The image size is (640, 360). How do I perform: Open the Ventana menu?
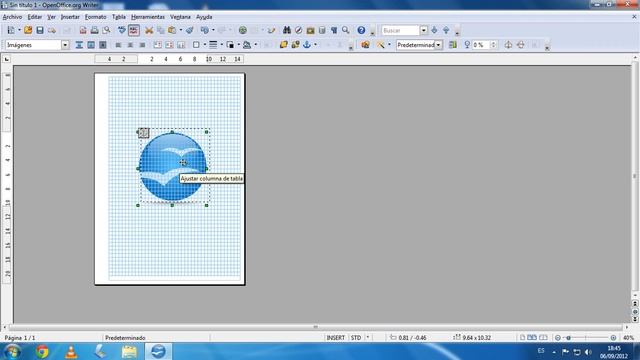180,17
